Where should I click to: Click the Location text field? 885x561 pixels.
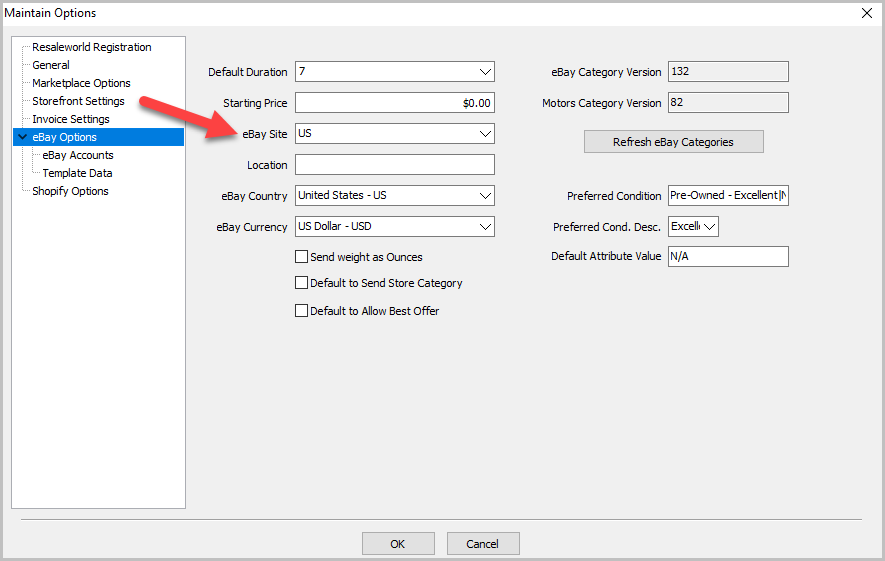[395, 165]
